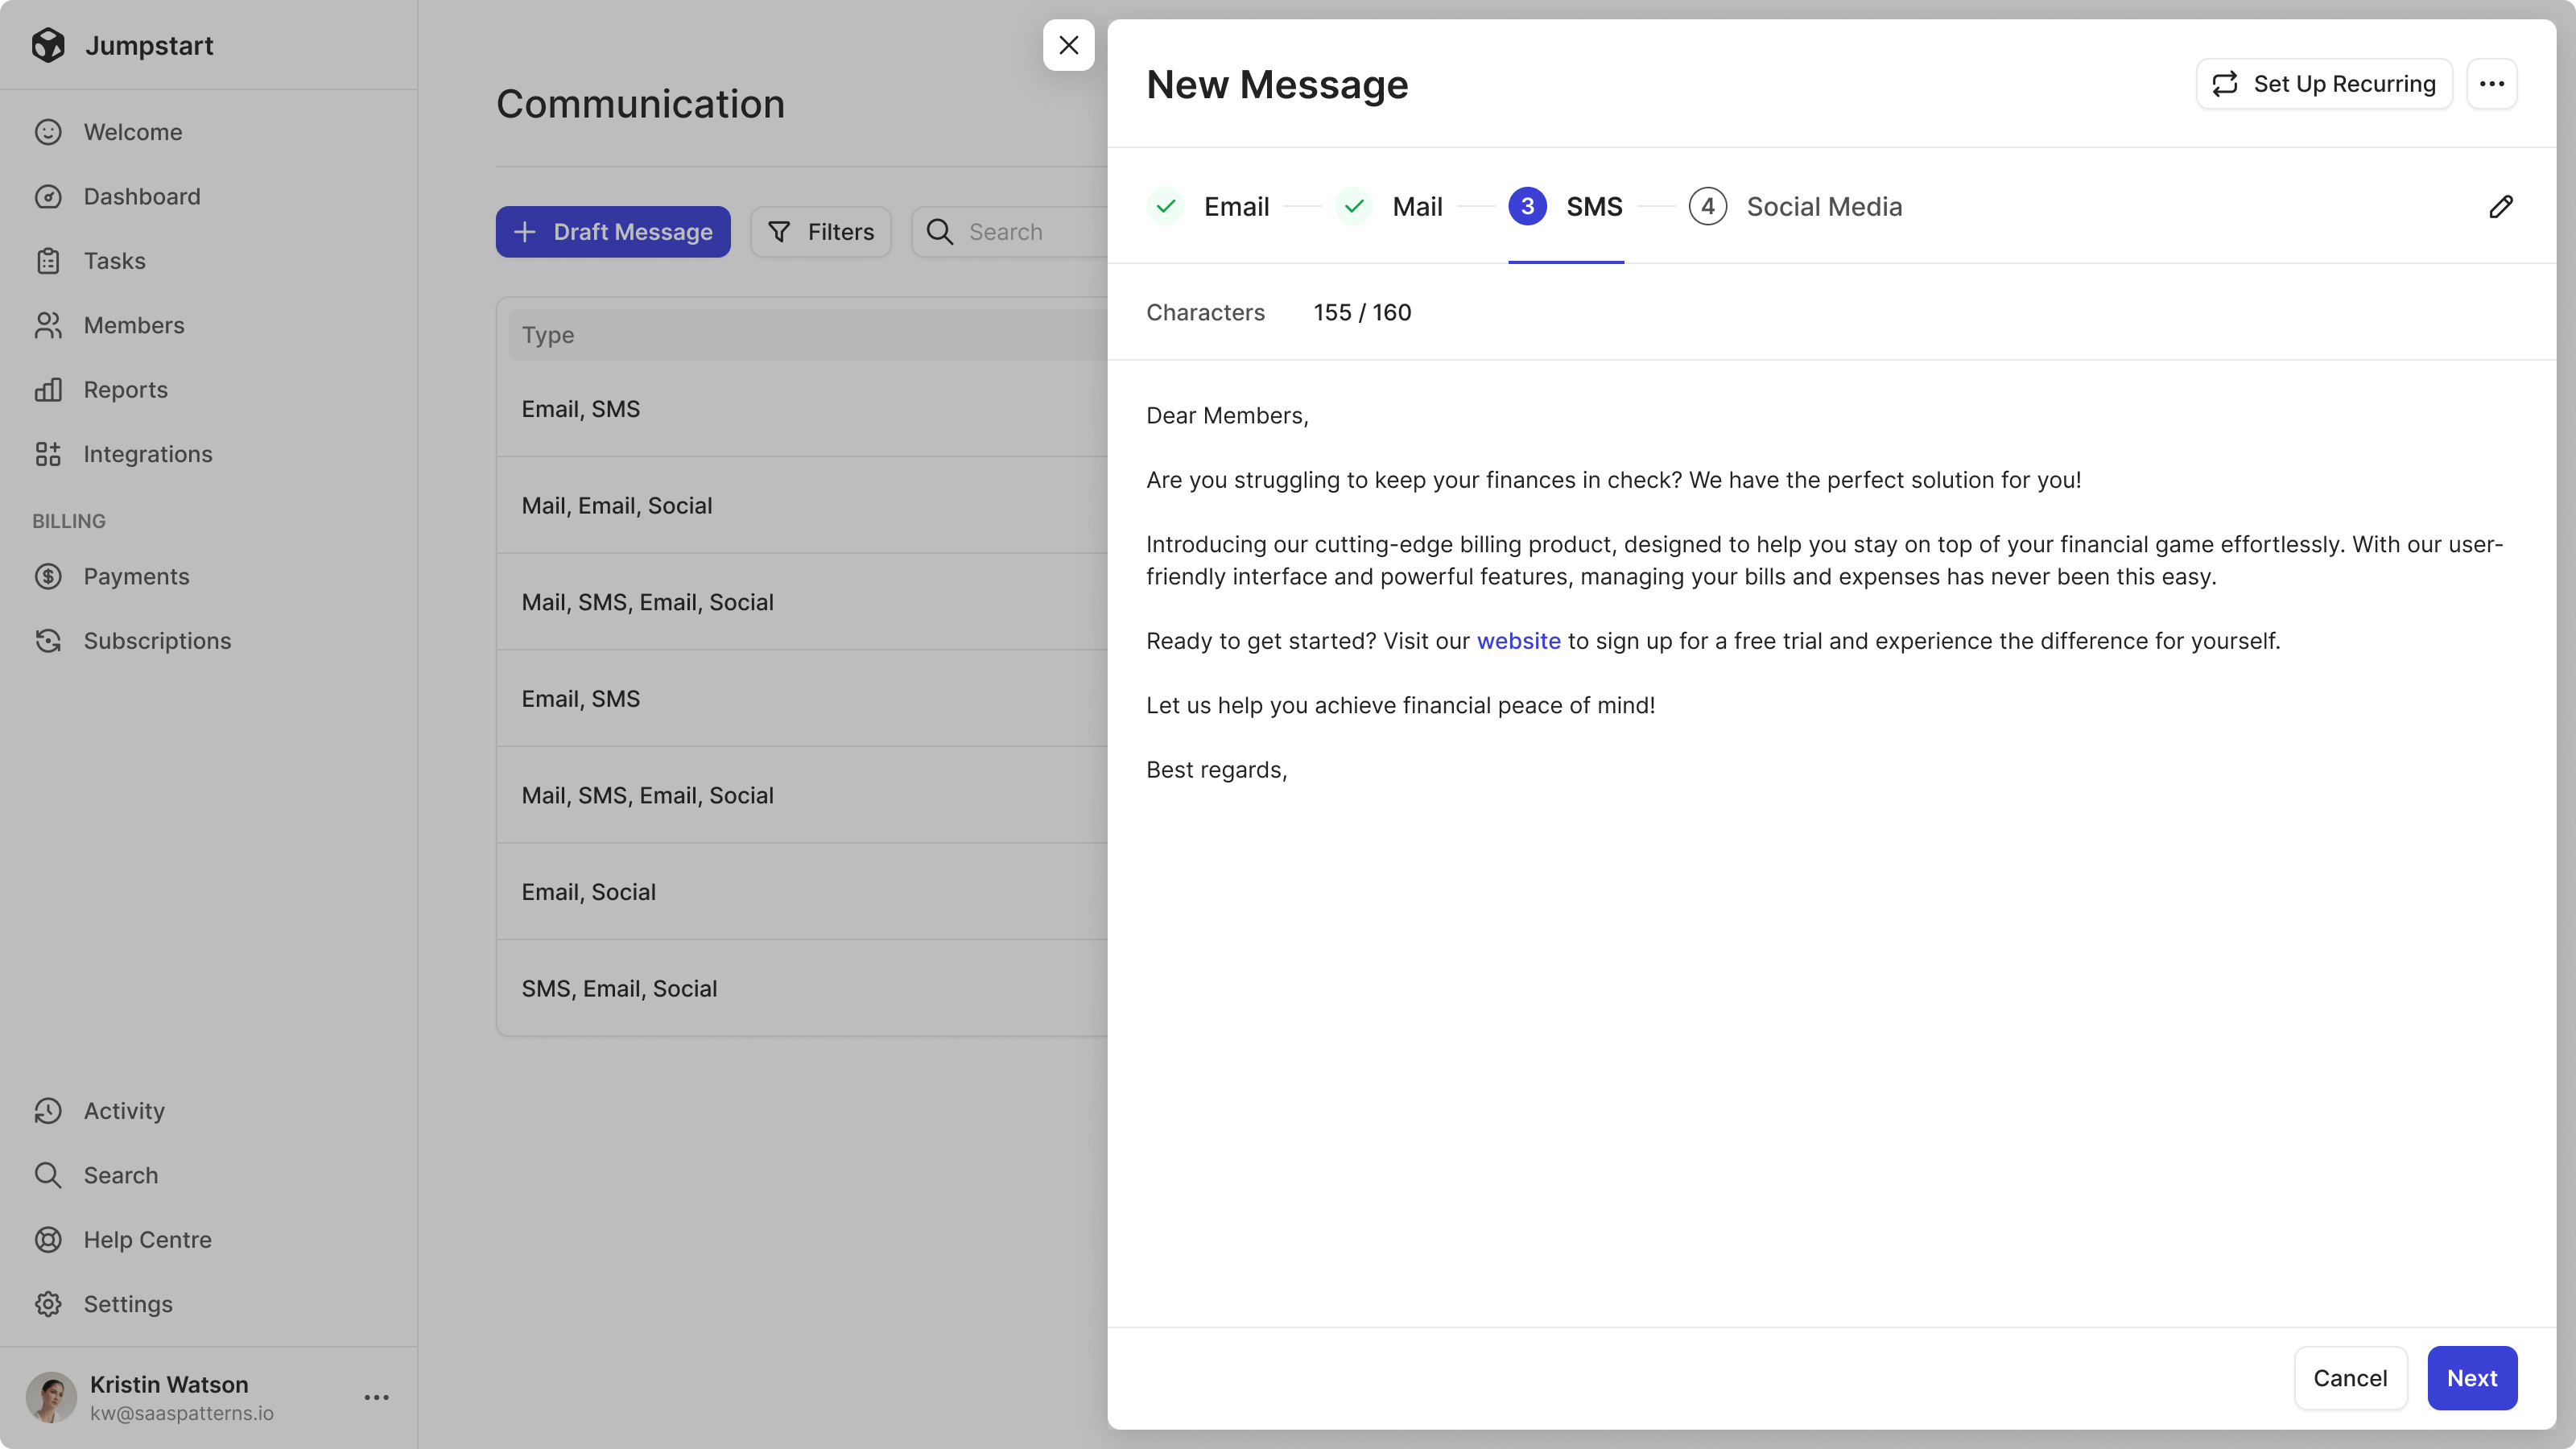Click the Next button
Image resolution: width=2576 pixels, height=1449 pixels.
(2471, 1378)
